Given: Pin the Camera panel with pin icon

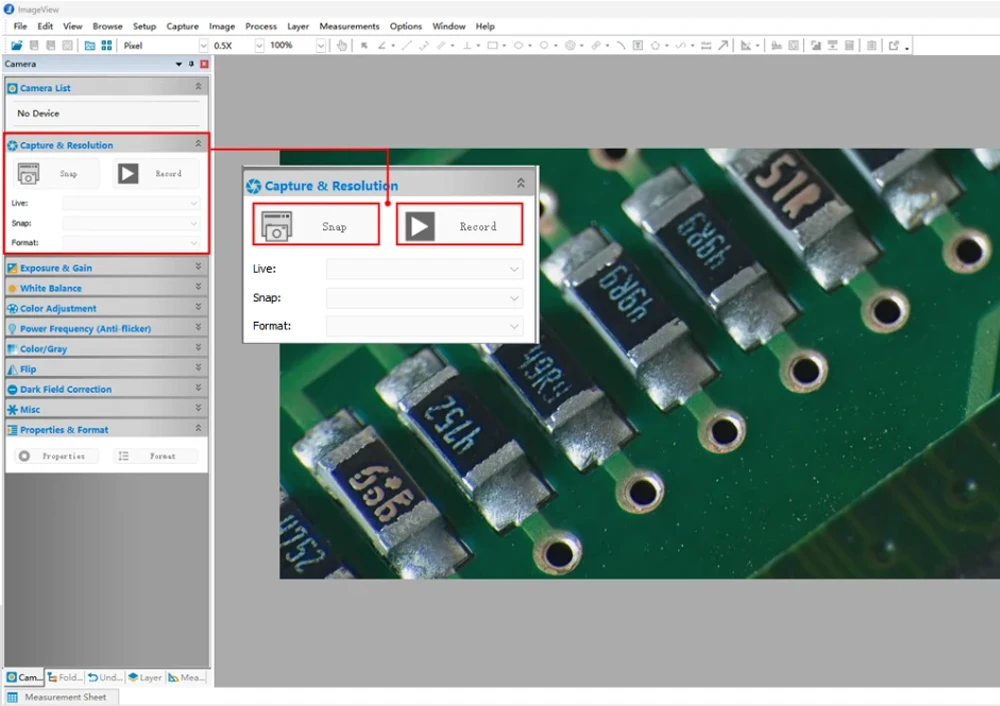Looking at the screenshot, I should (x=192, y=64).
